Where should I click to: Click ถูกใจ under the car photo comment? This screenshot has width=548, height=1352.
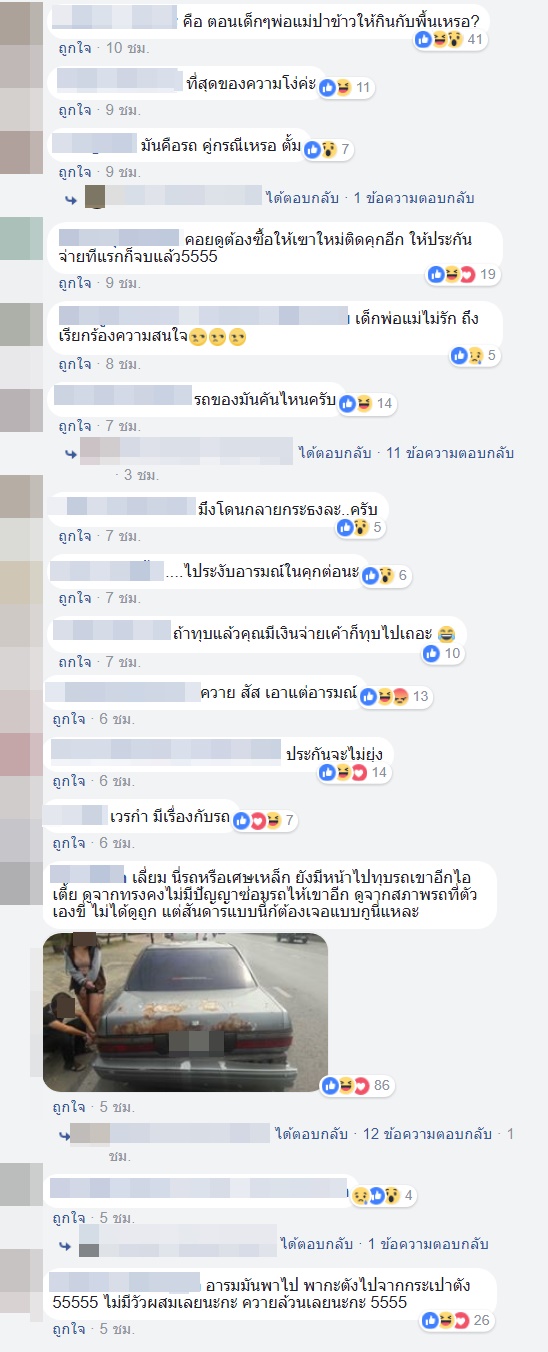71,1107
